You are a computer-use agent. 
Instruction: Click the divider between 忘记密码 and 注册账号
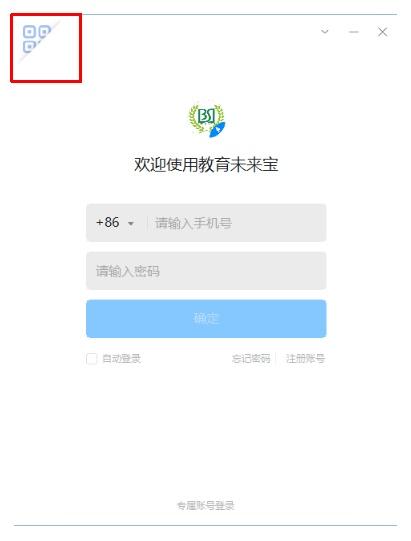[x=277, y=359]
